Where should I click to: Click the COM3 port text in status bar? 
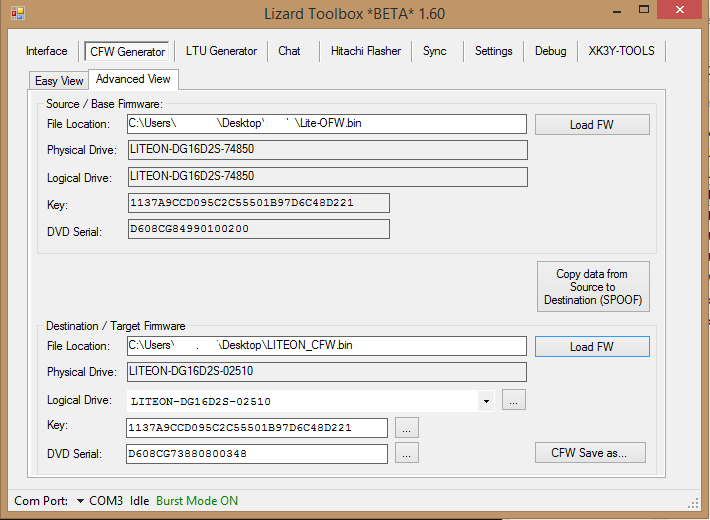[x=106, y=501]
